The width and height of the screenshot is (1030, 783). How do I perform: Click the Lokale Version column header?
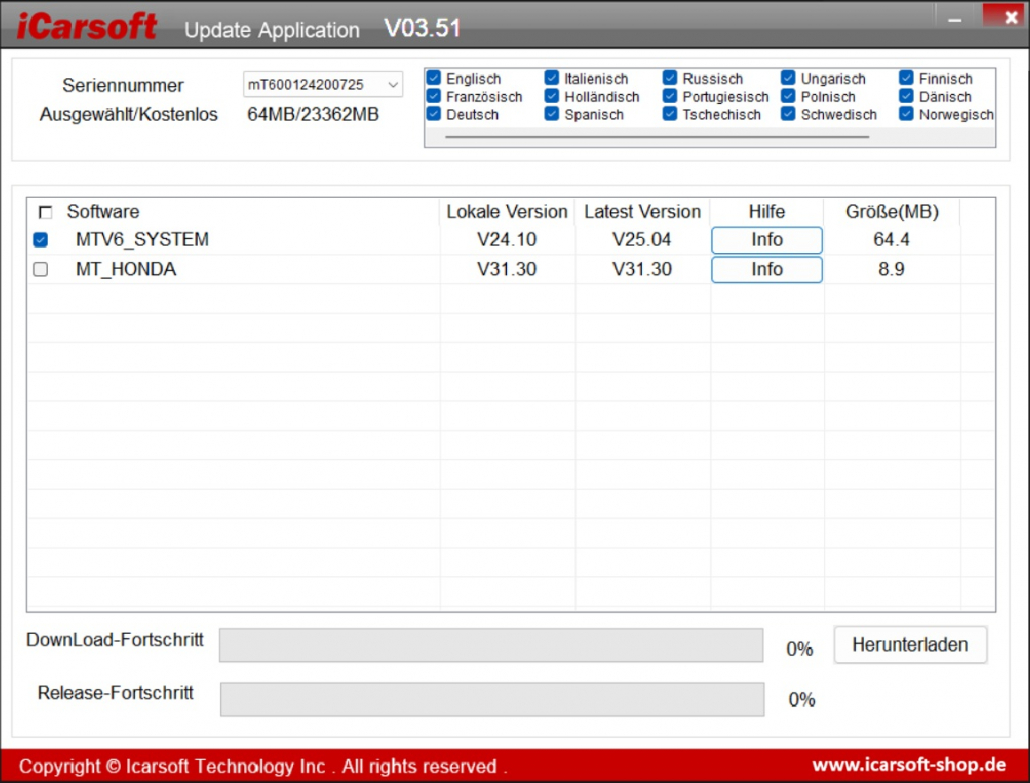(x=507, y=212)
